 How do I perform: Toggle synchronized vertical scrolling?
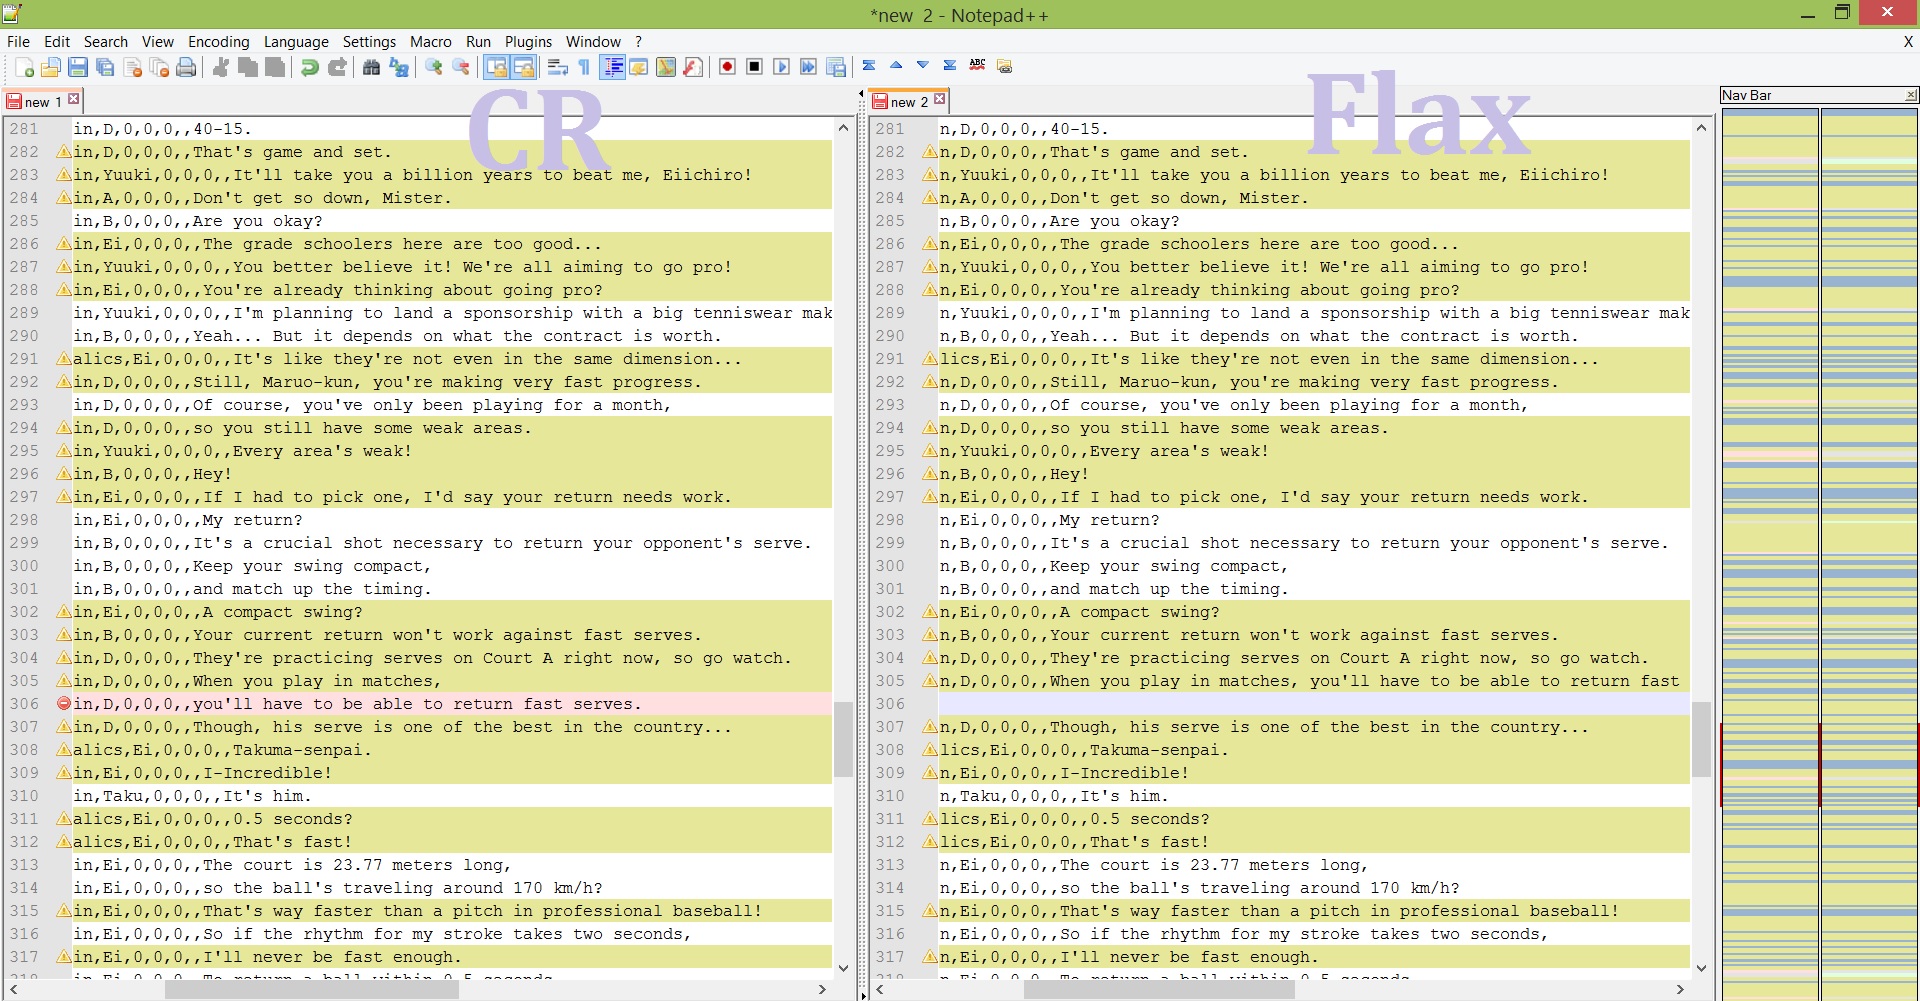click(x=496, y=67)
